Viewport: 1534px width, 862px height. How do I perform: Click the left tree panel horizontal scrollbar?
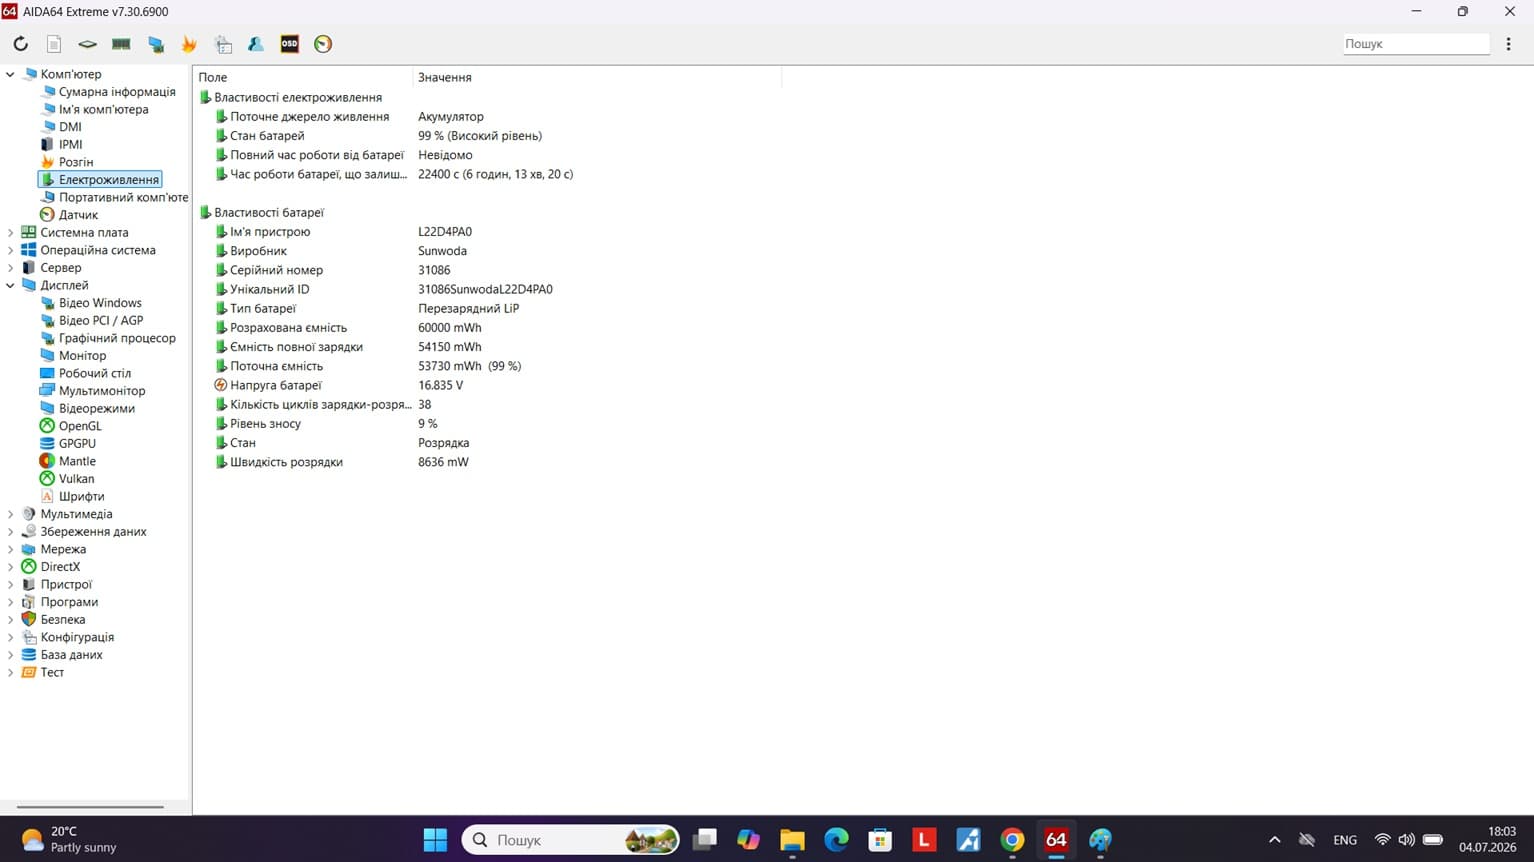pos(90,806)
